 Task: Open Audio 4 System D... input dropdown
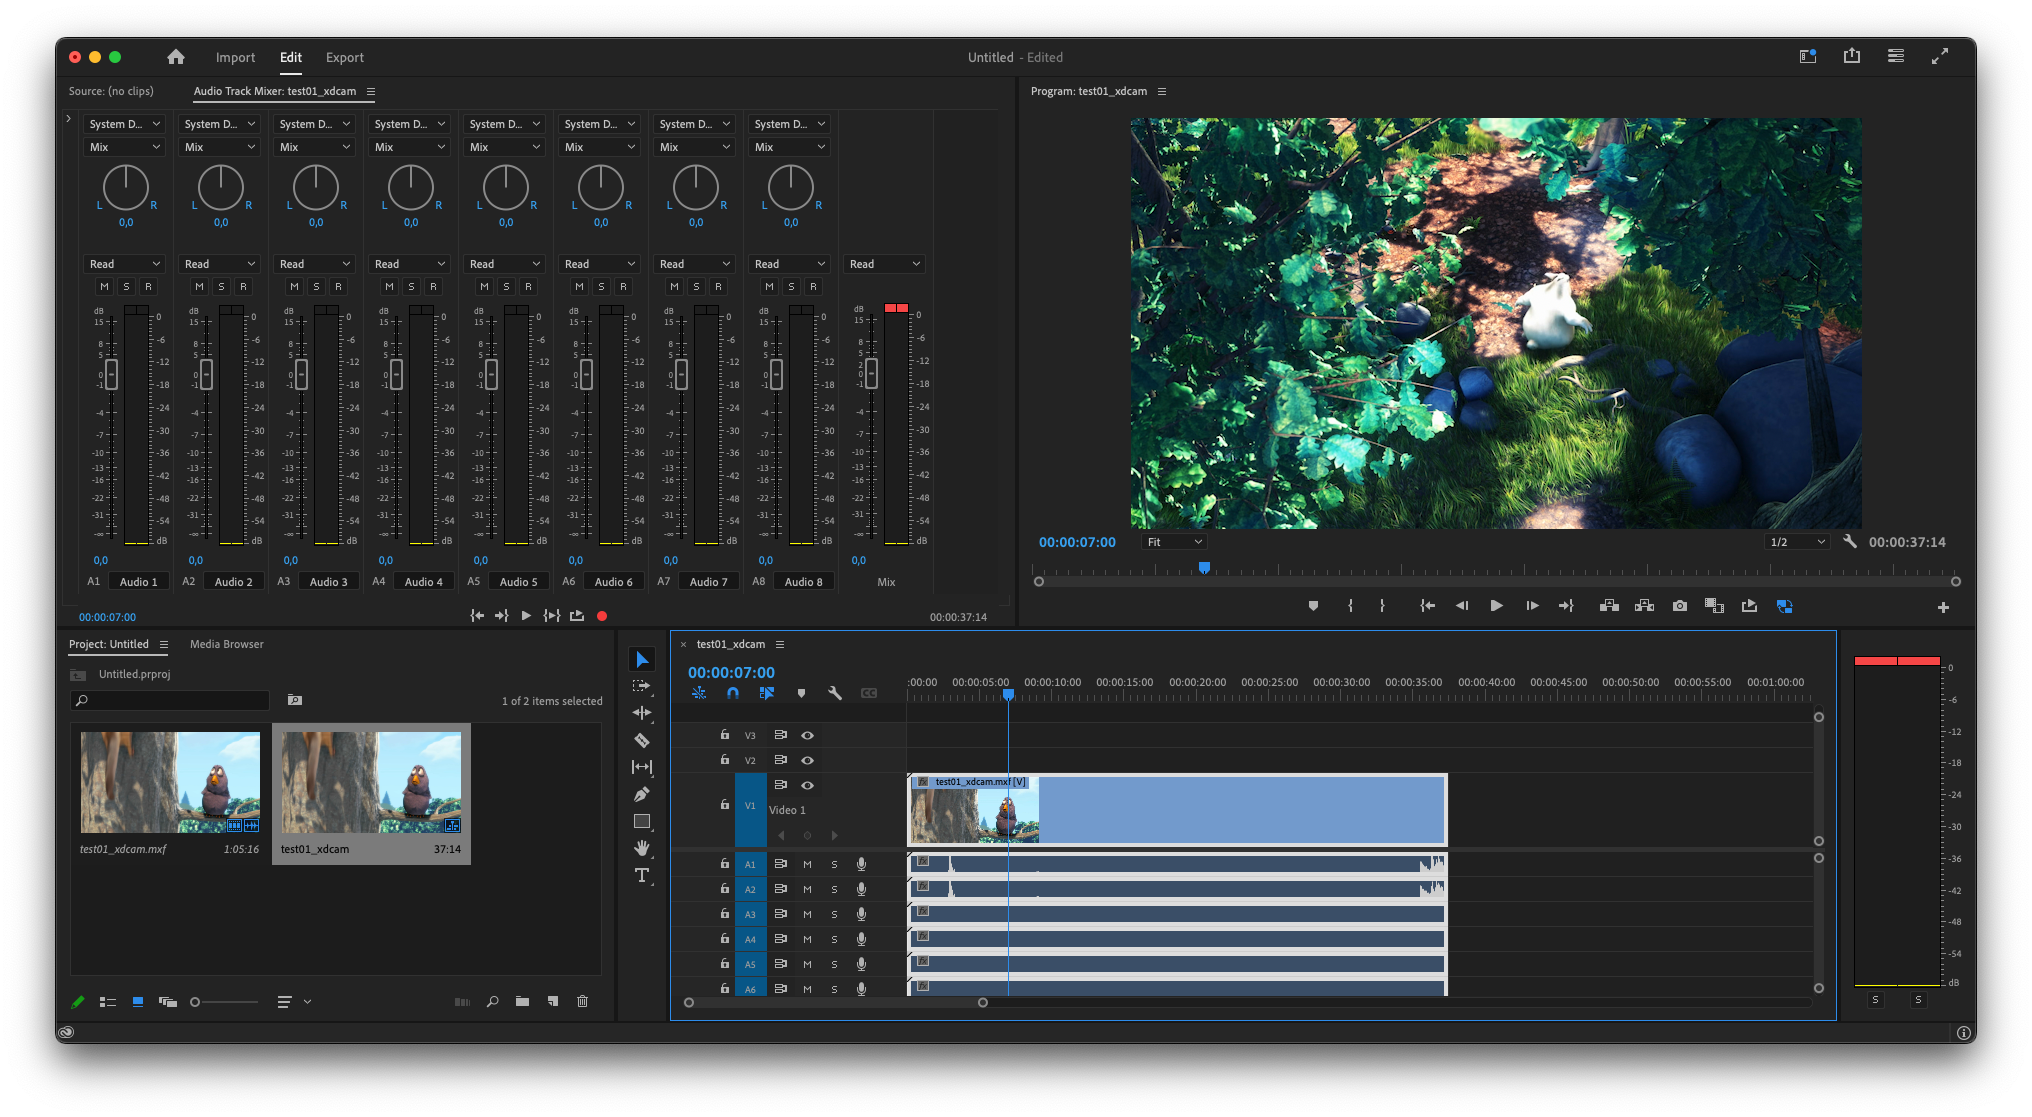tap(409, 124)
